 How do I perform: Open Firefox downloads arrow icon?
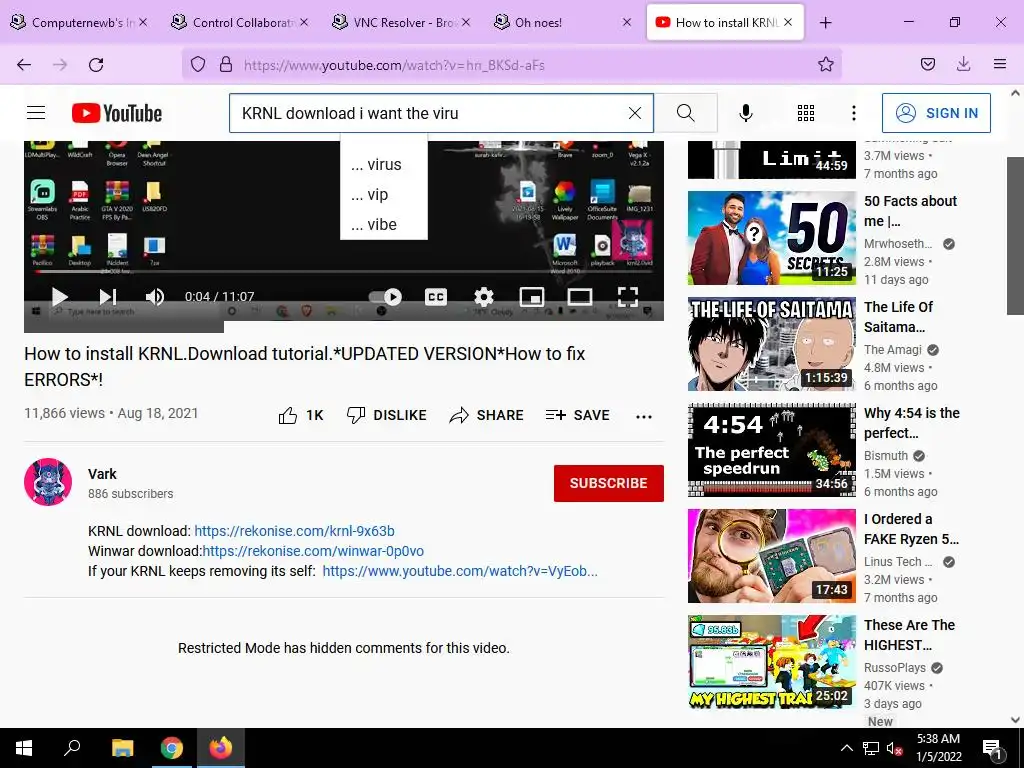pos(963,64)
